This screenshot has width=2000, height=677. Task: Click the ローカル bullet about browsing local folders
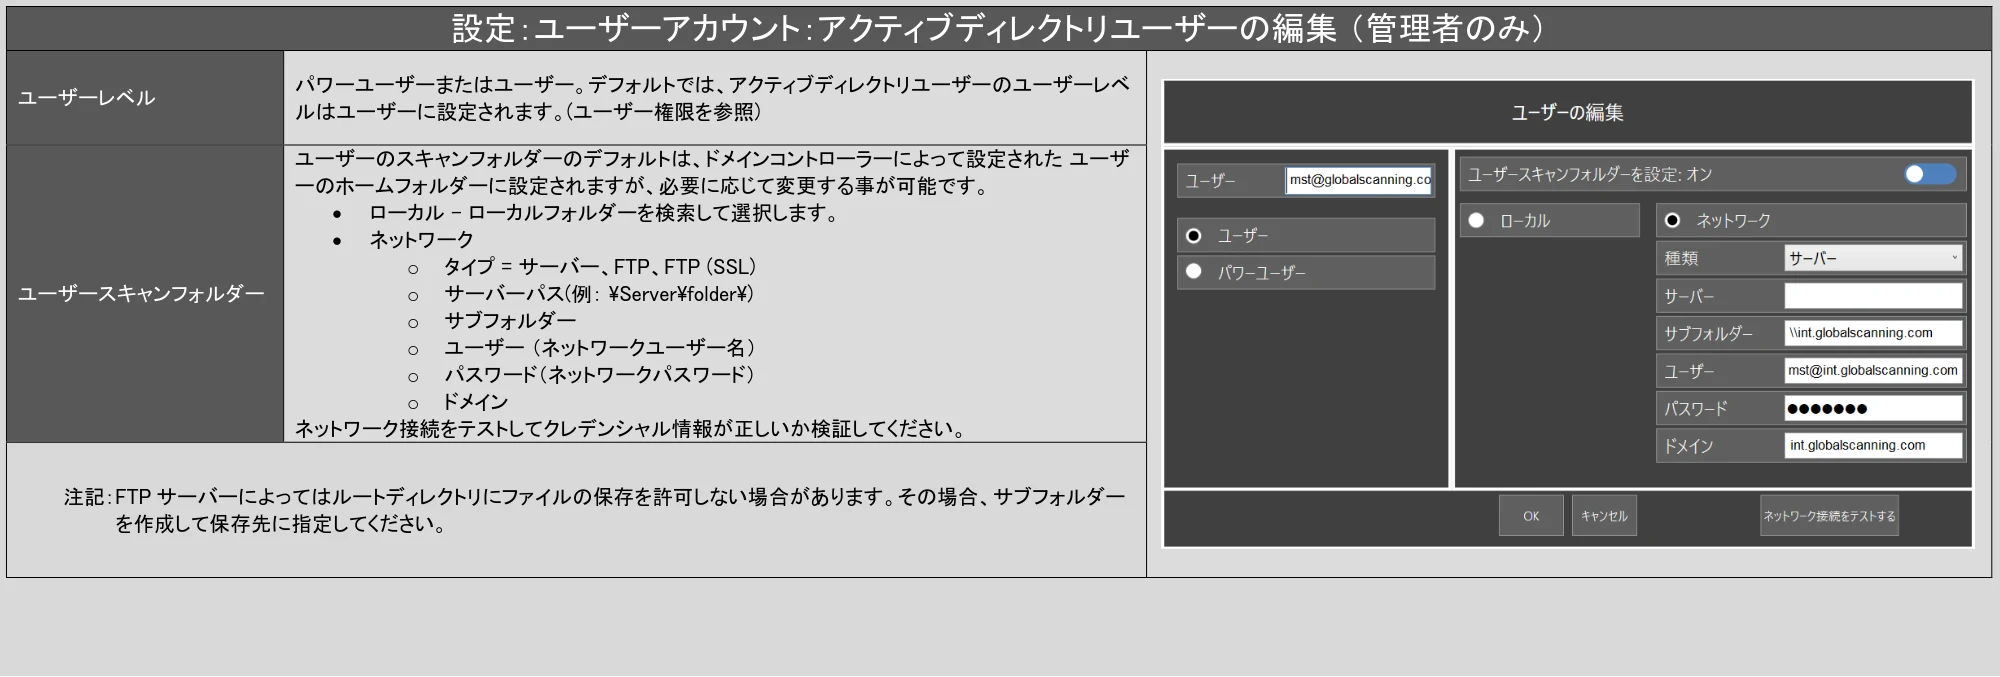click(604, 213)
